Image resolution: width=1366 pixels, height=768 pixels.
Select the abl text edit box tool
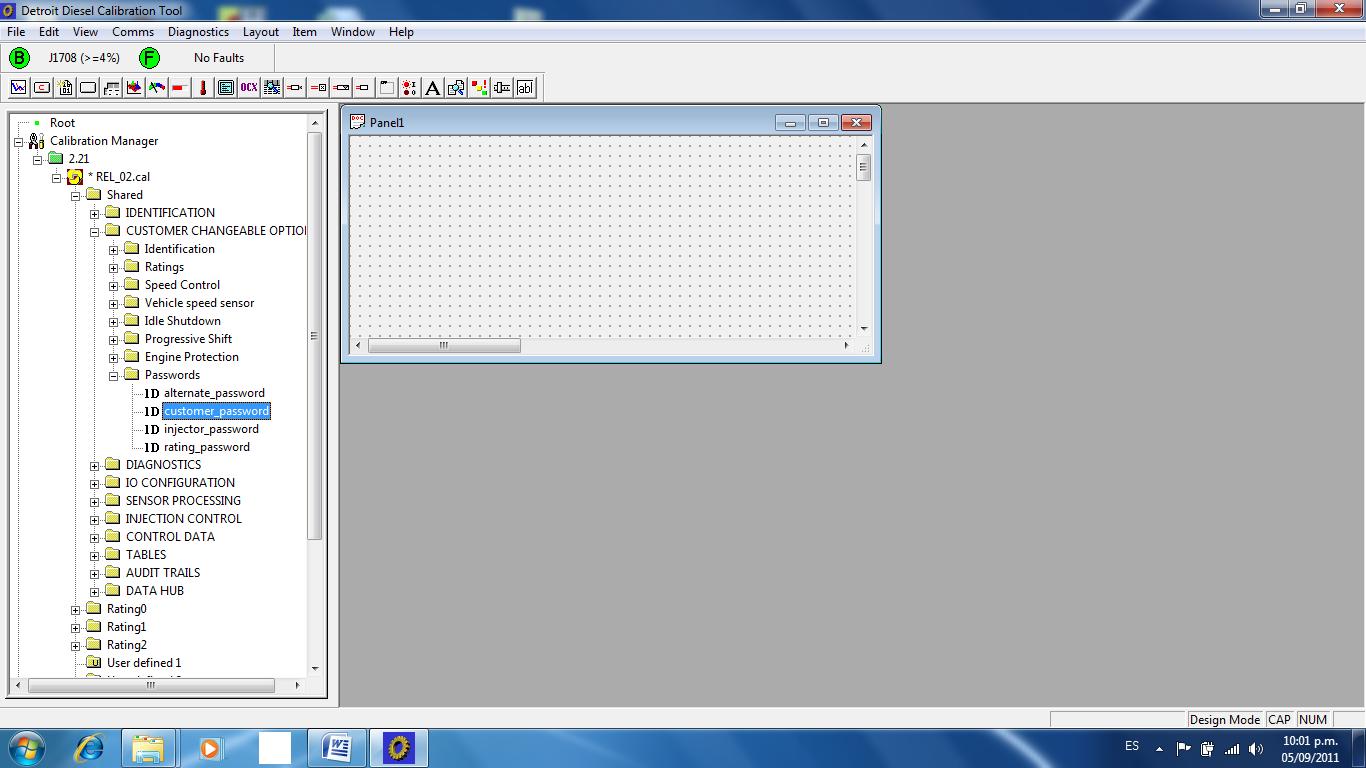pos(525,87)
